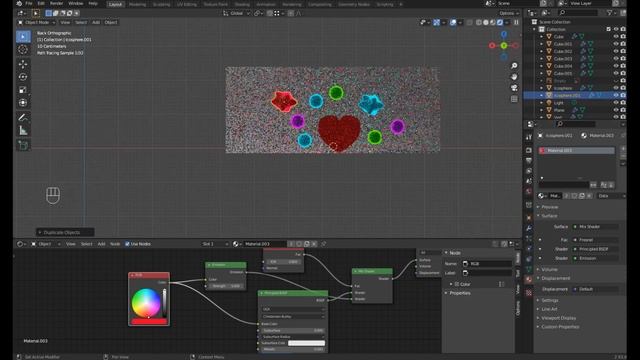Open node editor Add menu
The width and height of the screenshot is (640, 360).
pos(101,244)
